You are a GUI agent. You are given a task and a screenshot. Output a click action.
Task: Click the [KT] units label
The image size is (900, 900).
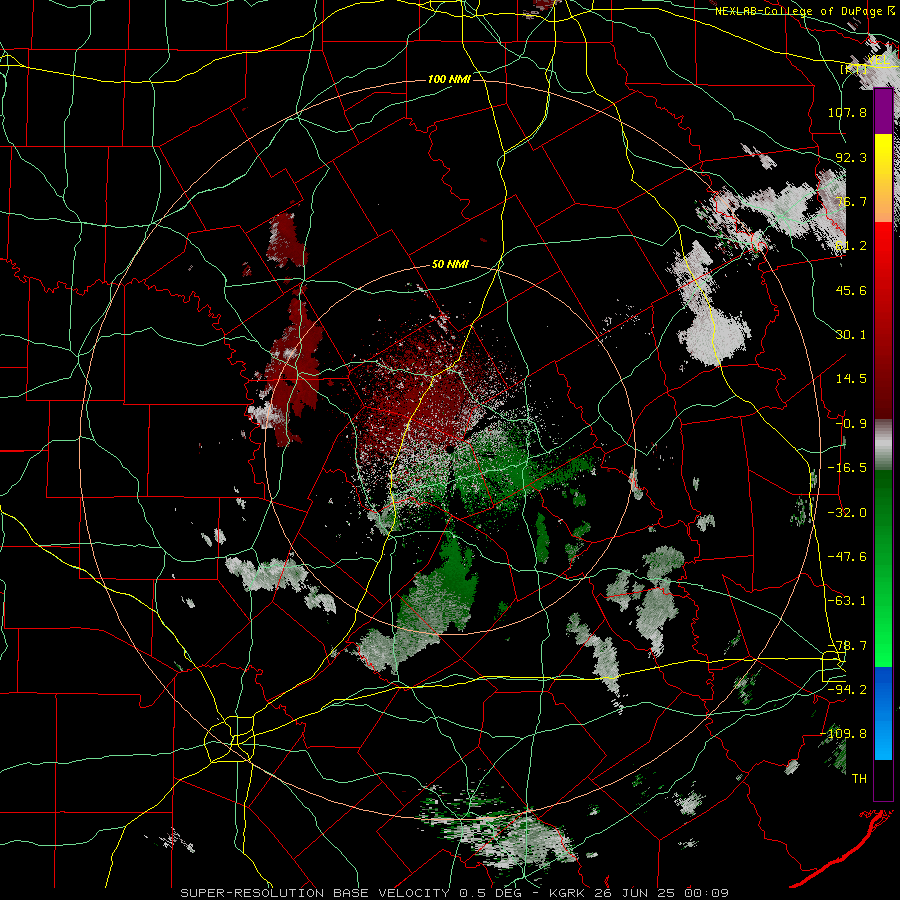coord(852,69)
